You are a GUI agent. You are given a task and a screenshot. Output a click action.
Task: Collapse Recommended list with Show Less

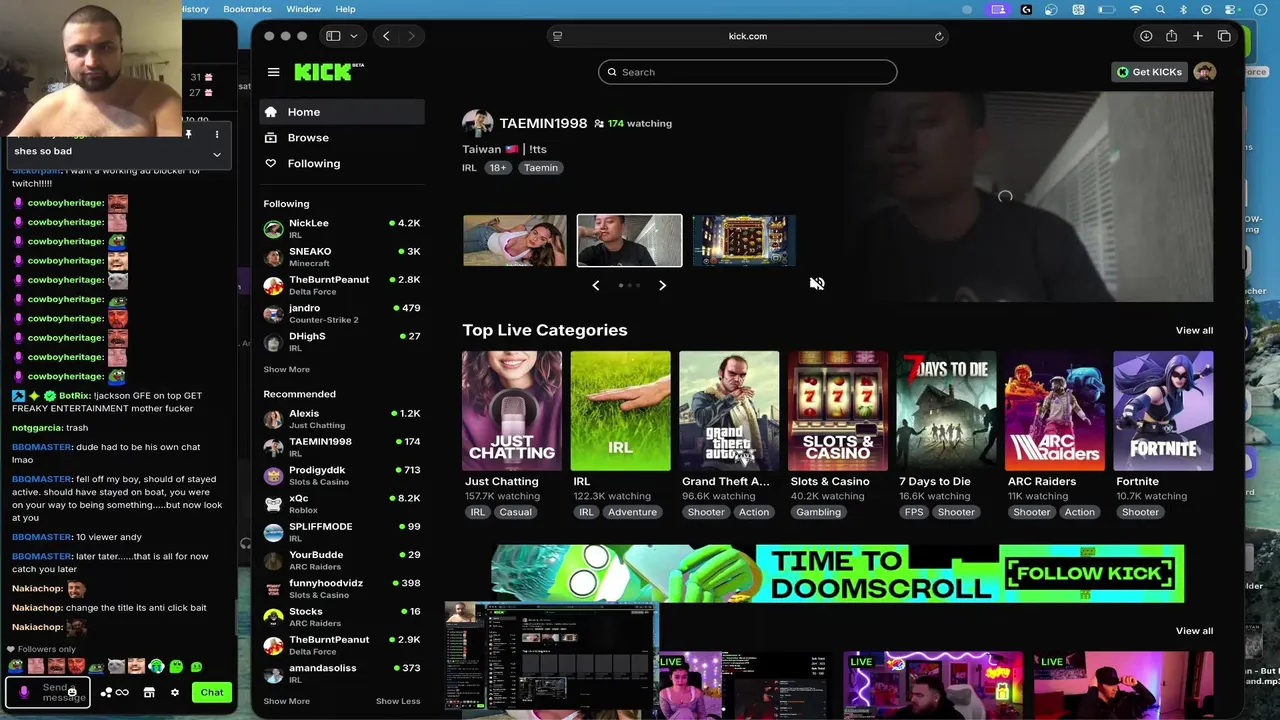tap(398, 701)
